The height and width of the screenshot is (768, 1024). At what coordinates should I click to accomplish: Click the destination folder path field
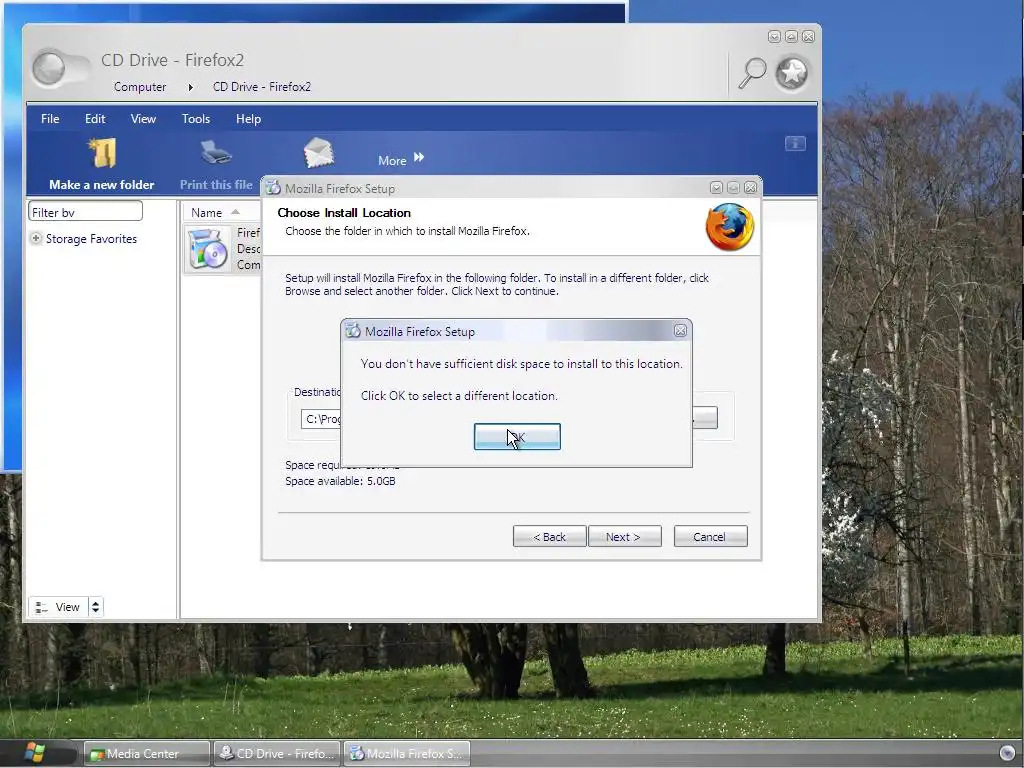tap(320, 419)
